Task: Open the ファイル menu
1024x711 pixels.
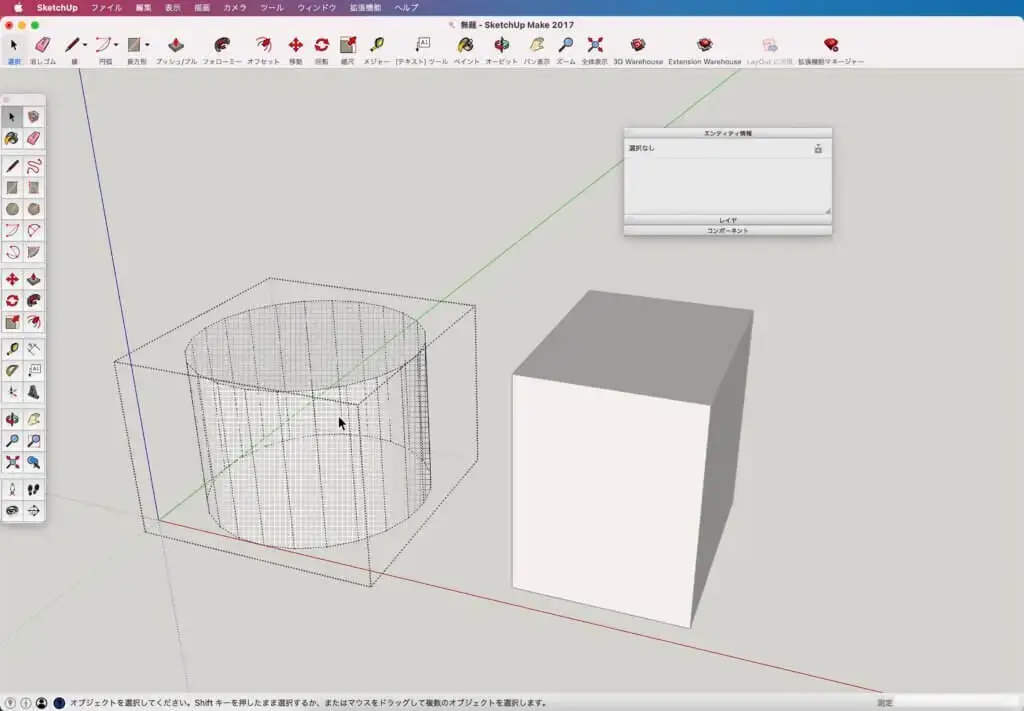Action: point(106,8)
